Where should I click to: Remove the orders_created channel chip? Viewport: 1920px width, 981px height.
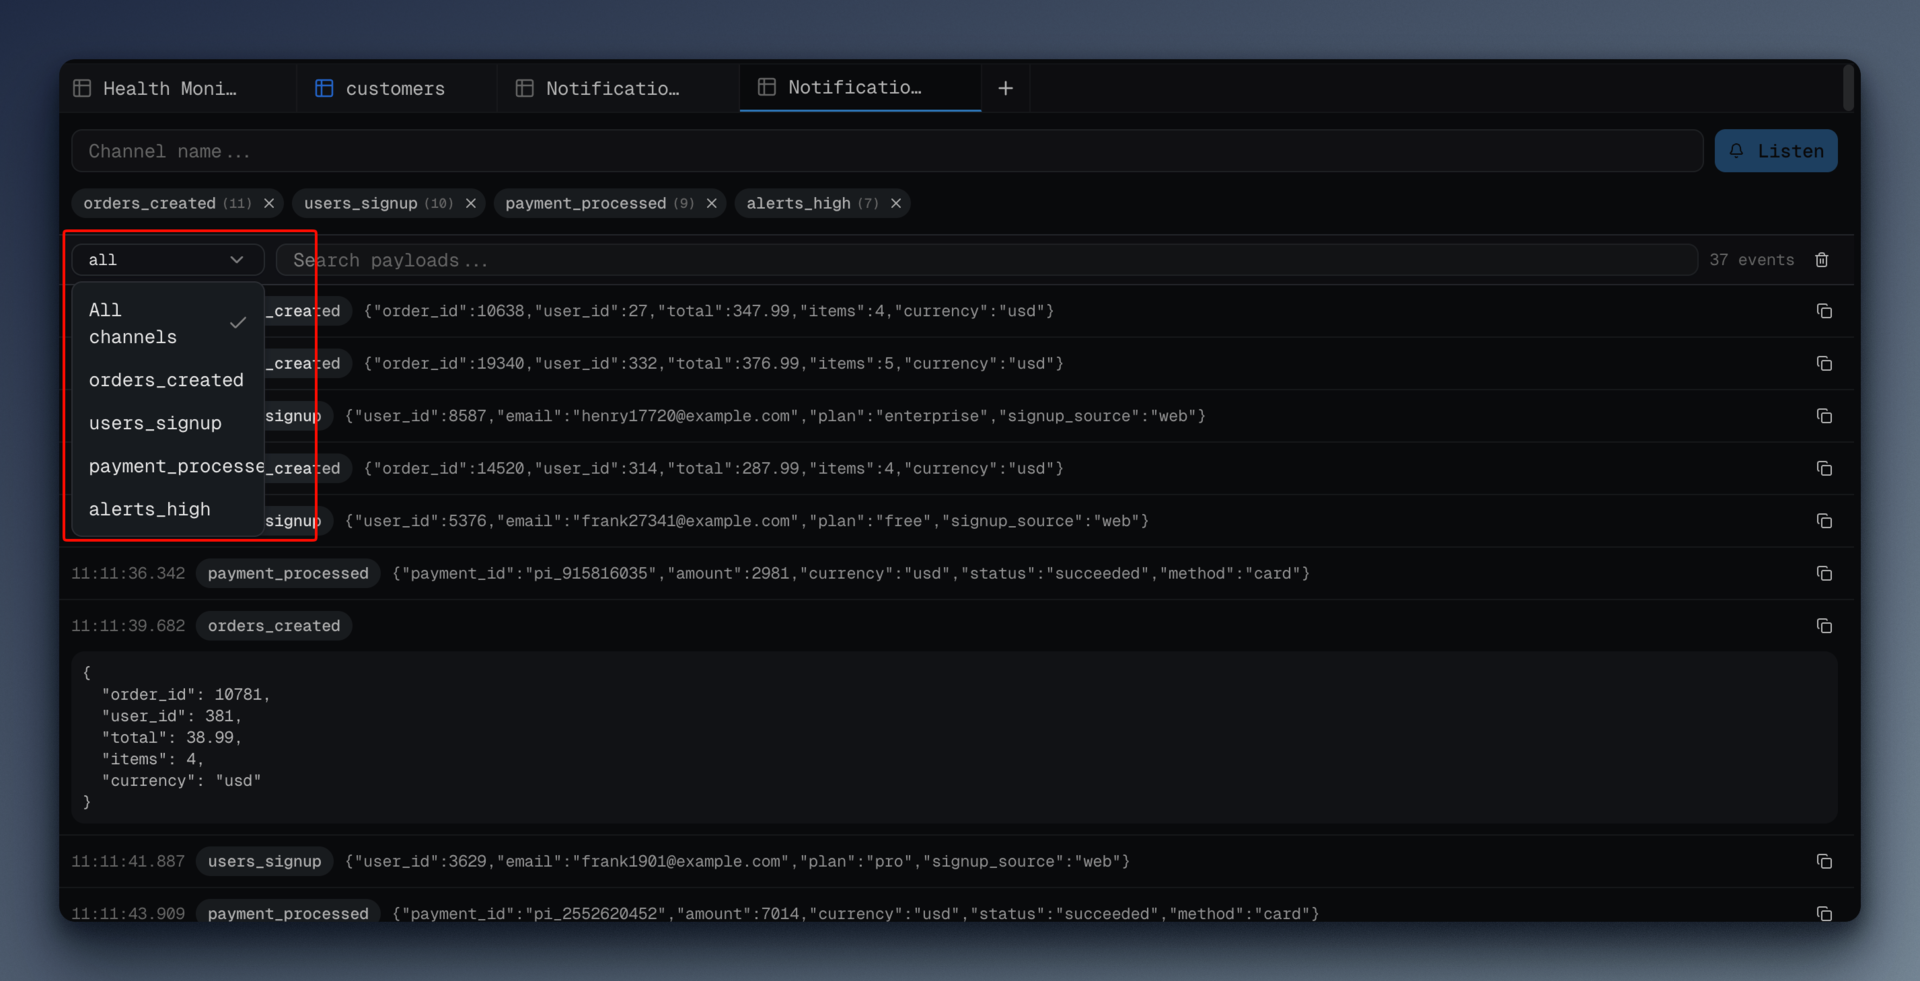click(x=269, y=204)
